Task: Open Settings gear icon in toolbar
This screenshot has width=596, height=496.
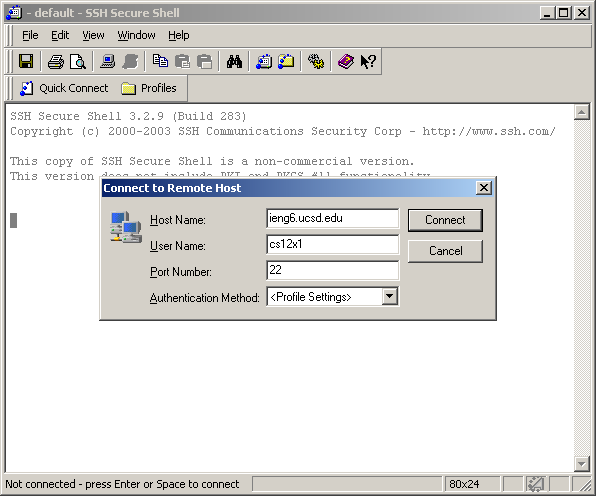Action: (316, 61)
